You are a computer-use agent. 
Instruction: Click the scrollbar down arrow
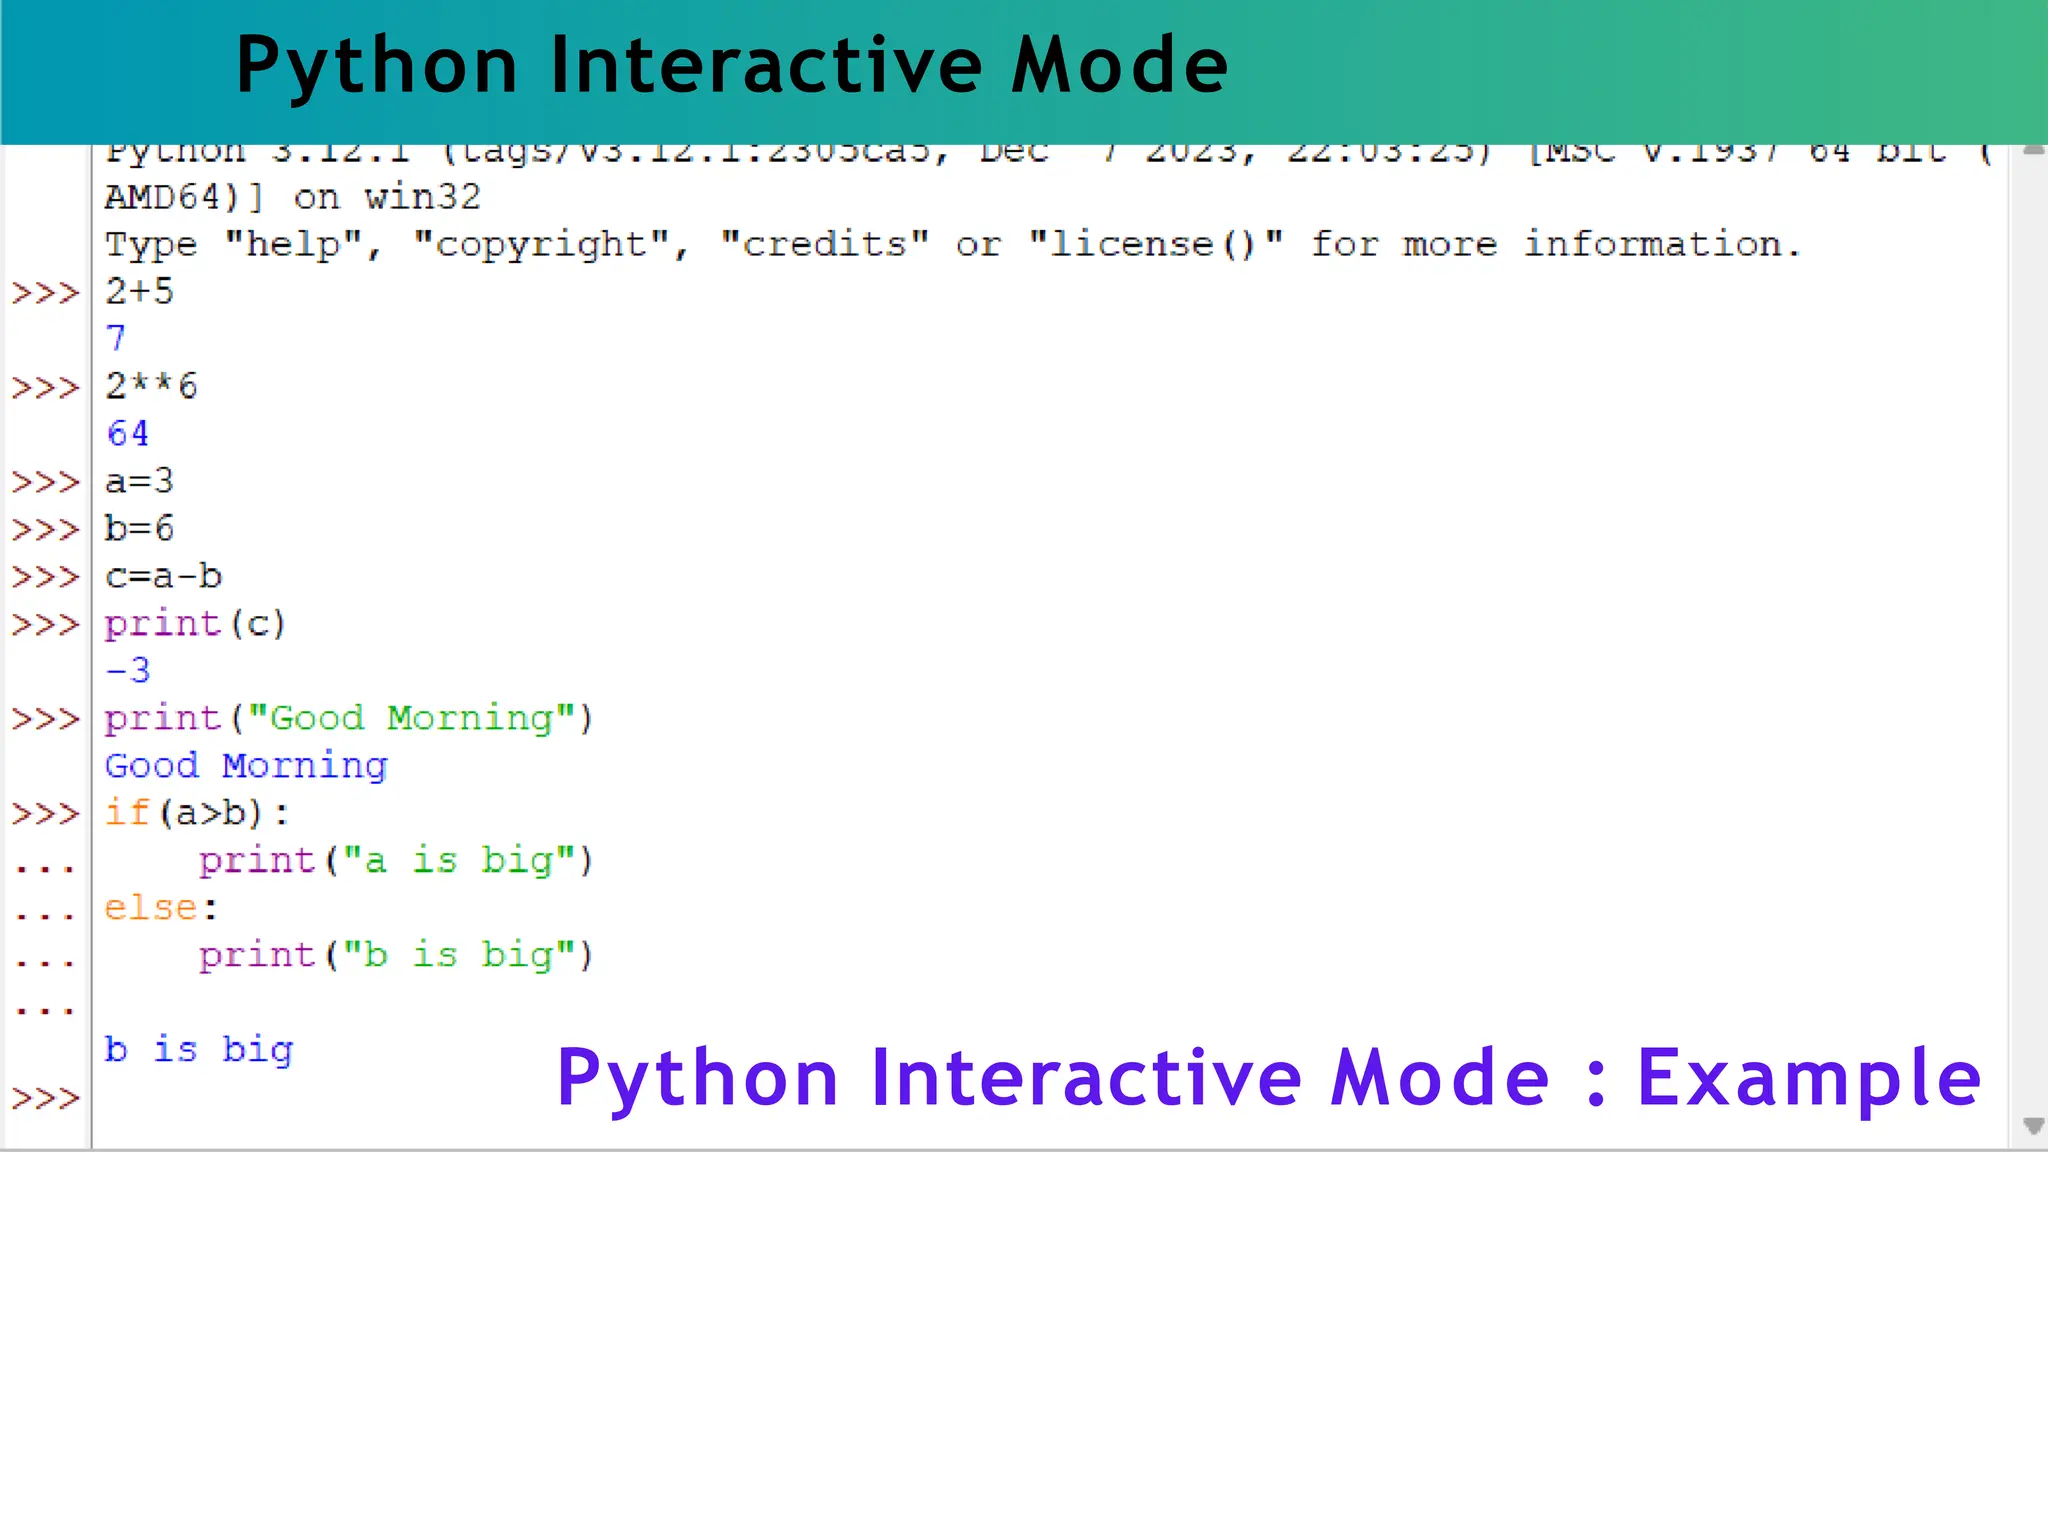(x=2033, y=1126)
